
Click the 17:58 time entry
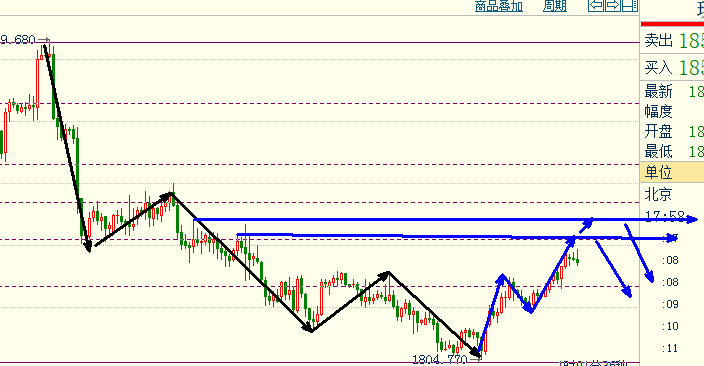point(664,216)
